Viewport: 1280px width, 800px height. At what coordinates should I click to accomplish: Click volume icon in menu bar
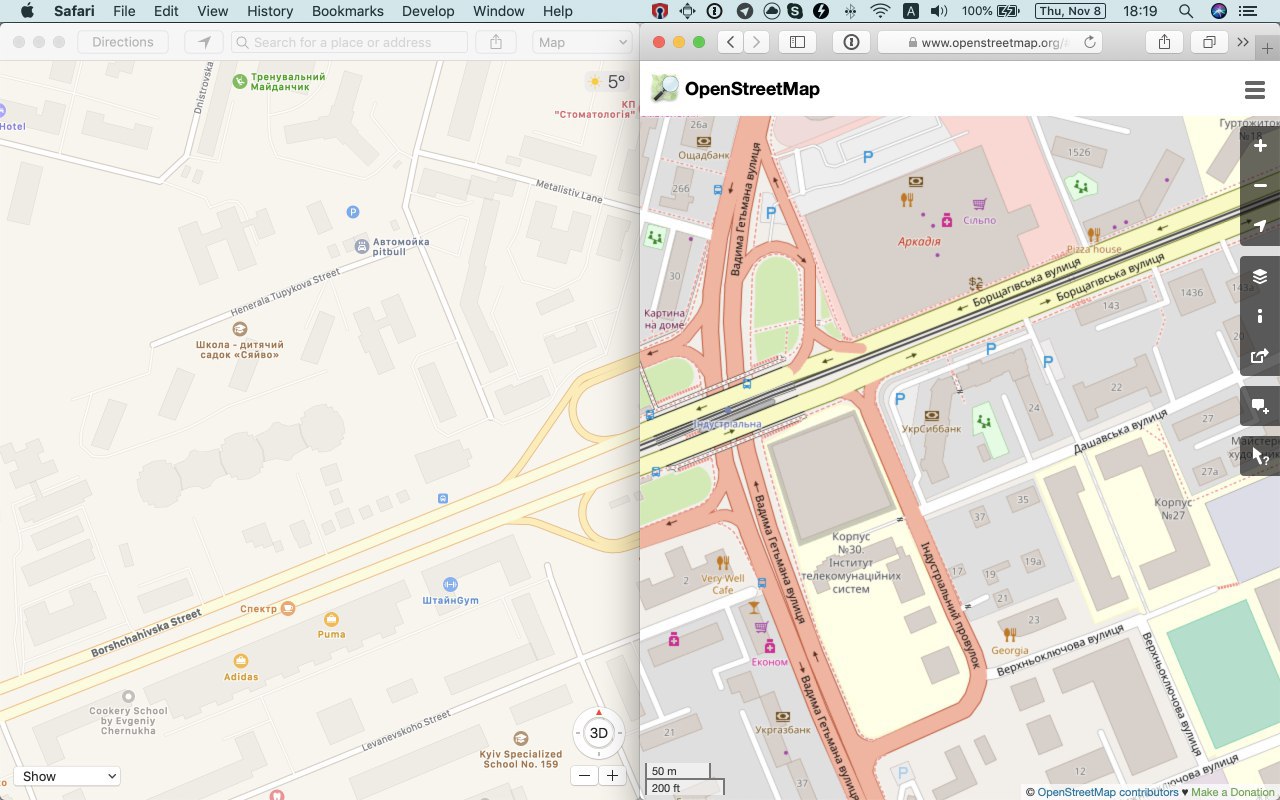tap(938, 11)
